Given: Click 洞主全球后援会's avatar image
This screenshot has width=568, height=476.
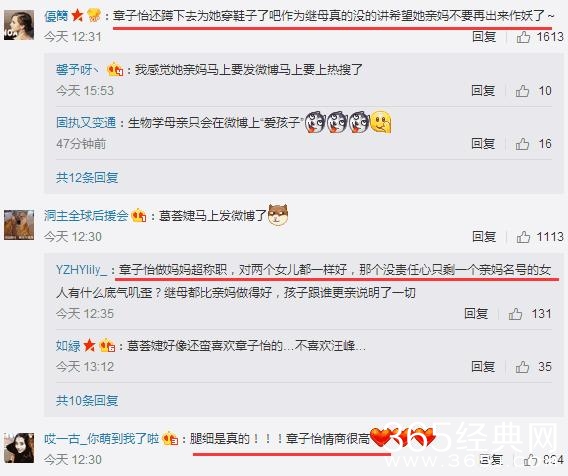Looking at the screenshot, I should click(19, 225).
